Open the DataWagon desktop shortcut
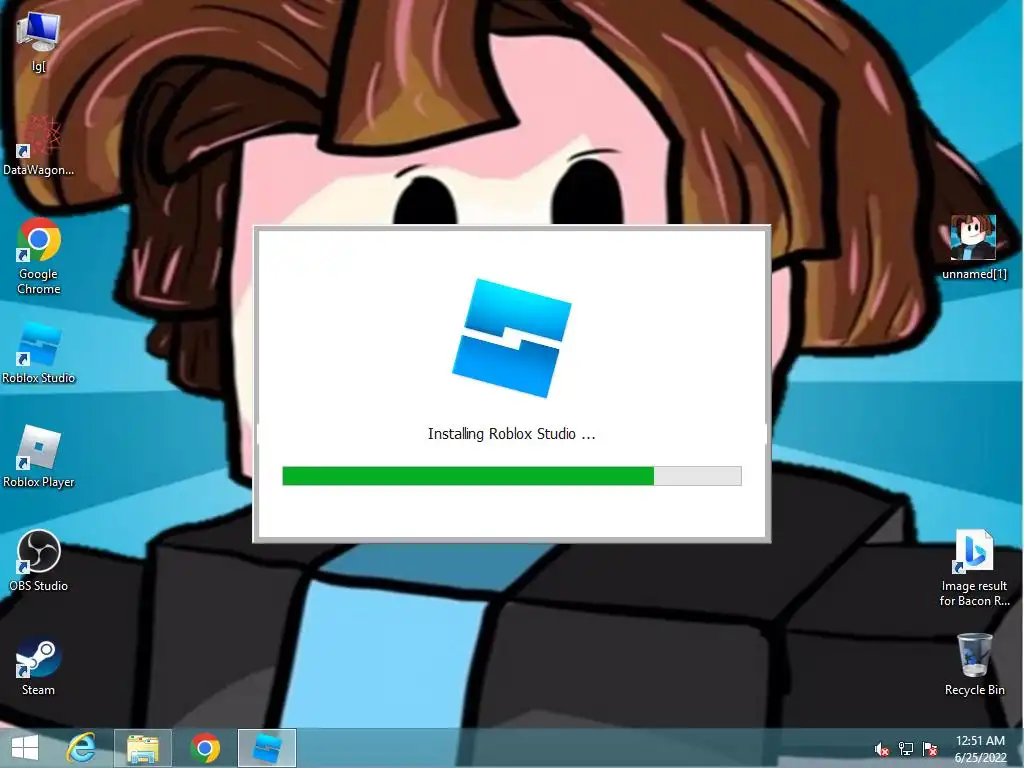The height and width of the screenshot is (768, 1024). pos(39,145)
